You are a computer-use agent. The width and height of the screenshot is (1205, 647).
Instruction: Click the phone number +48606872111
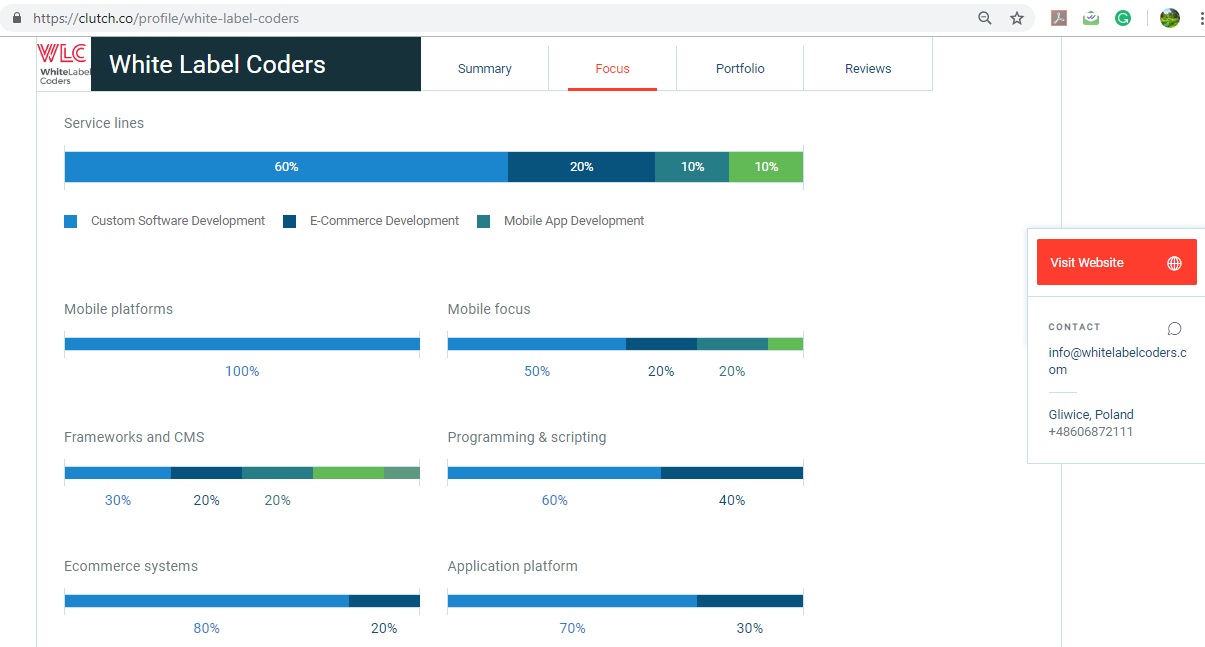coord(1091,432)
